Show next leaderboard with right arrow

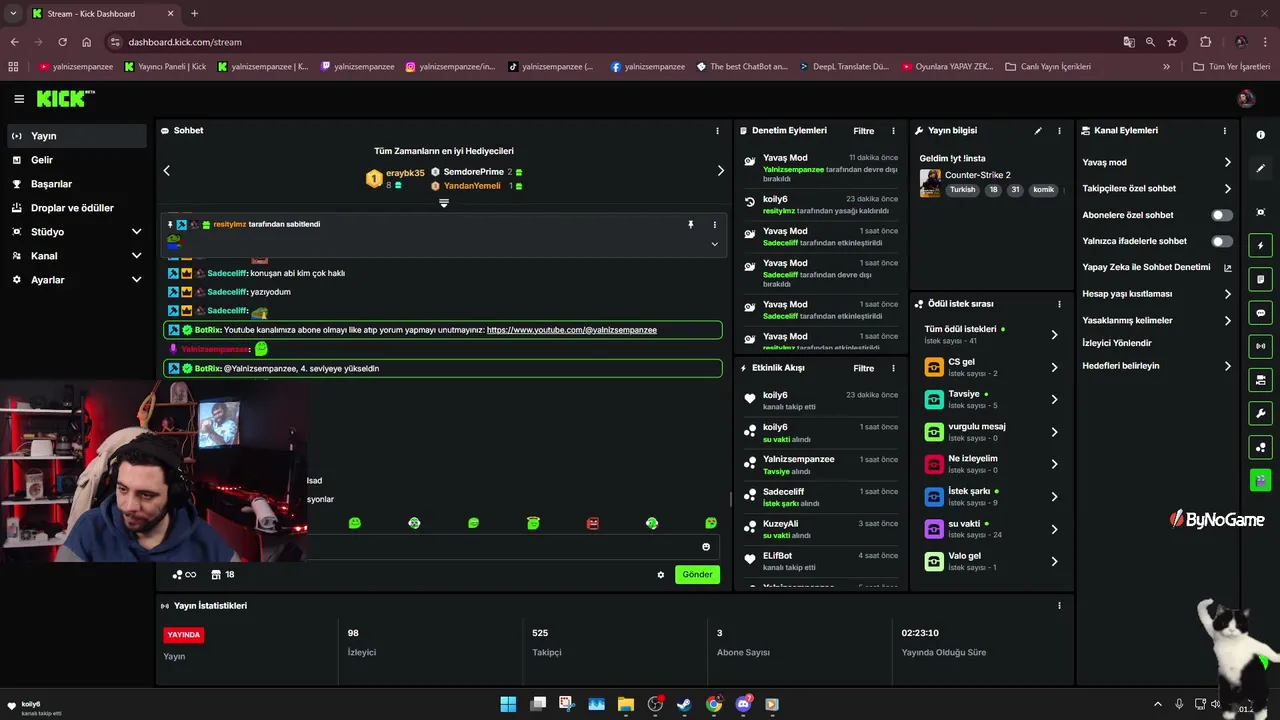coord(720,171)
